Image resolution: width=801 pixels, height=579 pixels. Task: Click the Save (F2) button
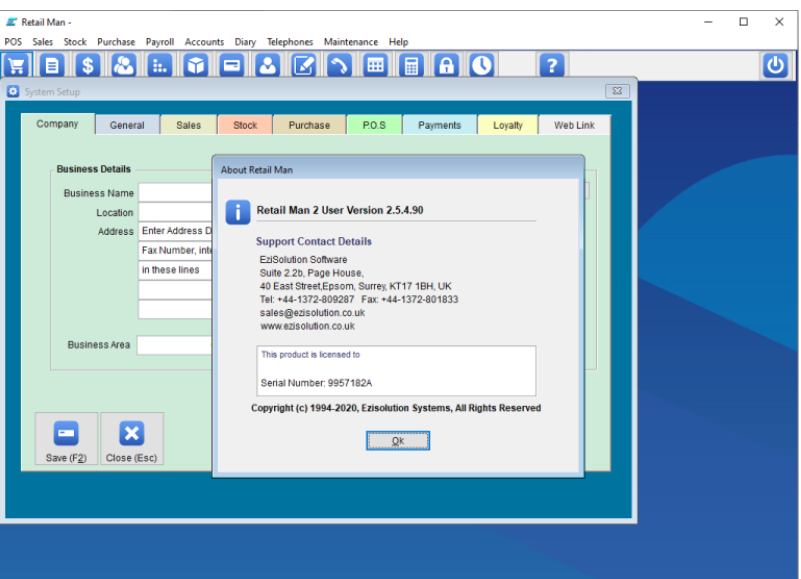pyautogui.click(x=66, y=440)
